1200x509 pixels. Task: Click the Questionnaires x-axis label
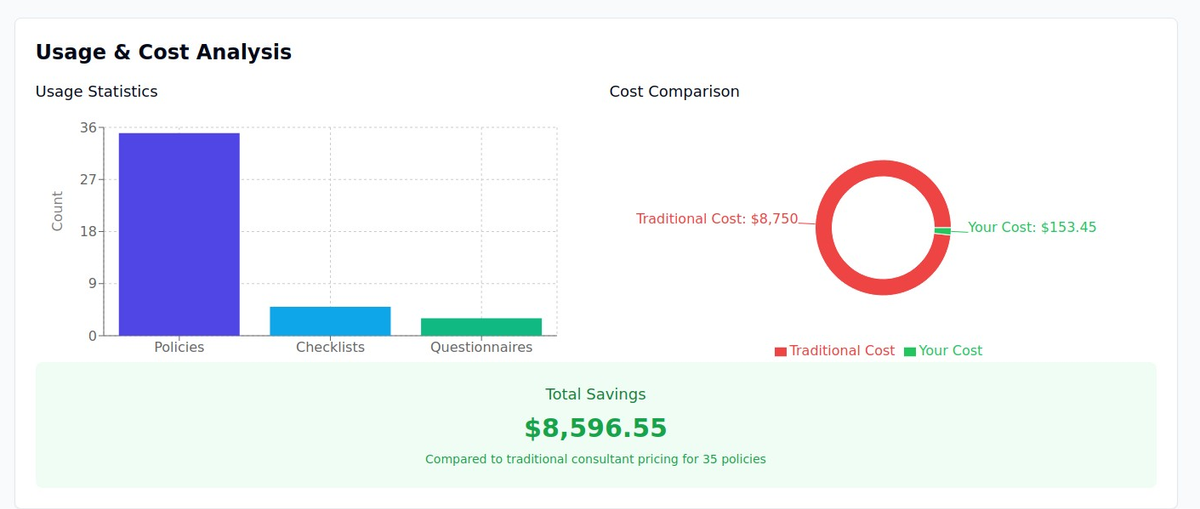pyautogui.click(x=481, y=348)
